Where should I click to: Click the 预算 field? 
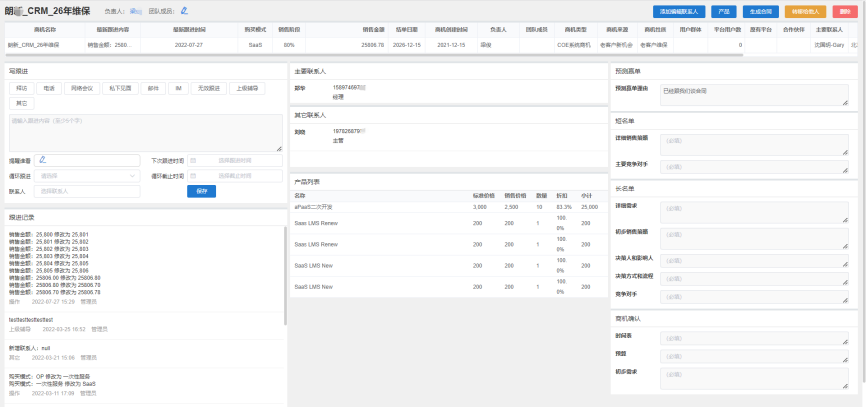pyautogui.click(x=754, y=356)
